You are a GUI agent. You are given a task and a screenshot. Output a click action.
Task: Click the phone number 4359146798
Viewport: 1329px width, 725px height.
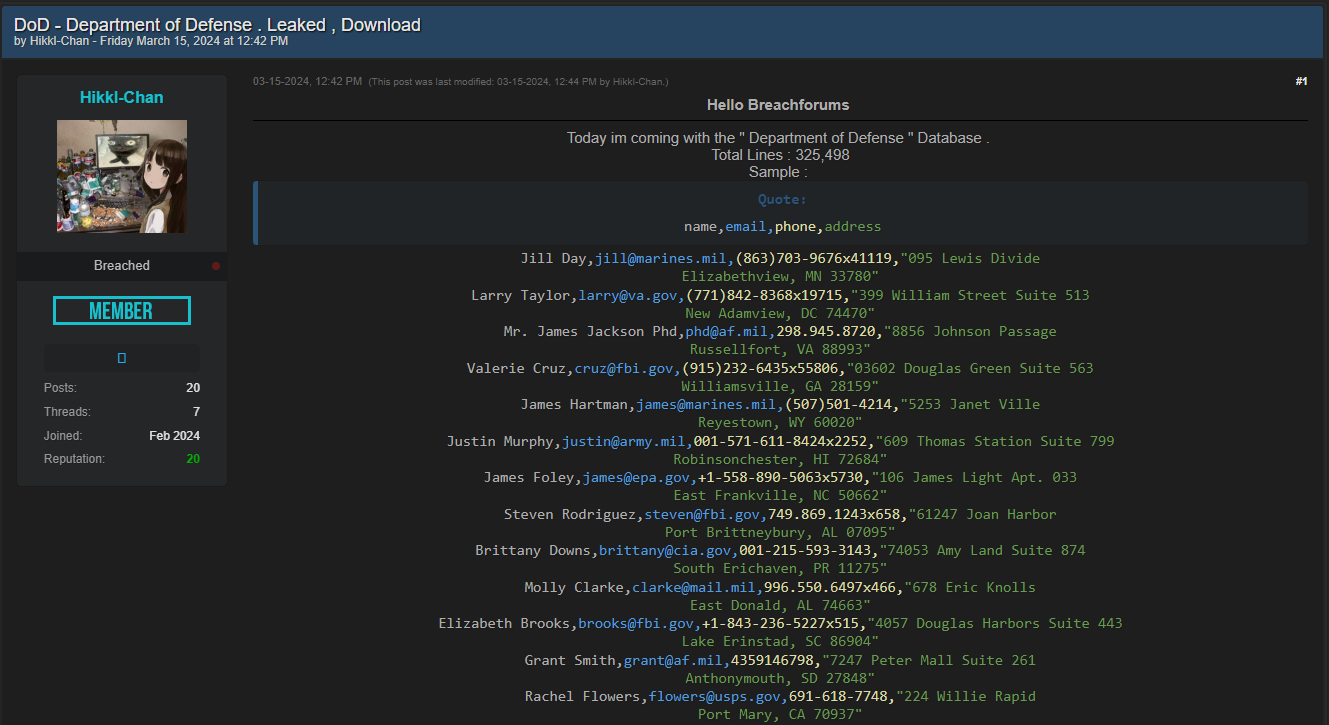[772, 661]
